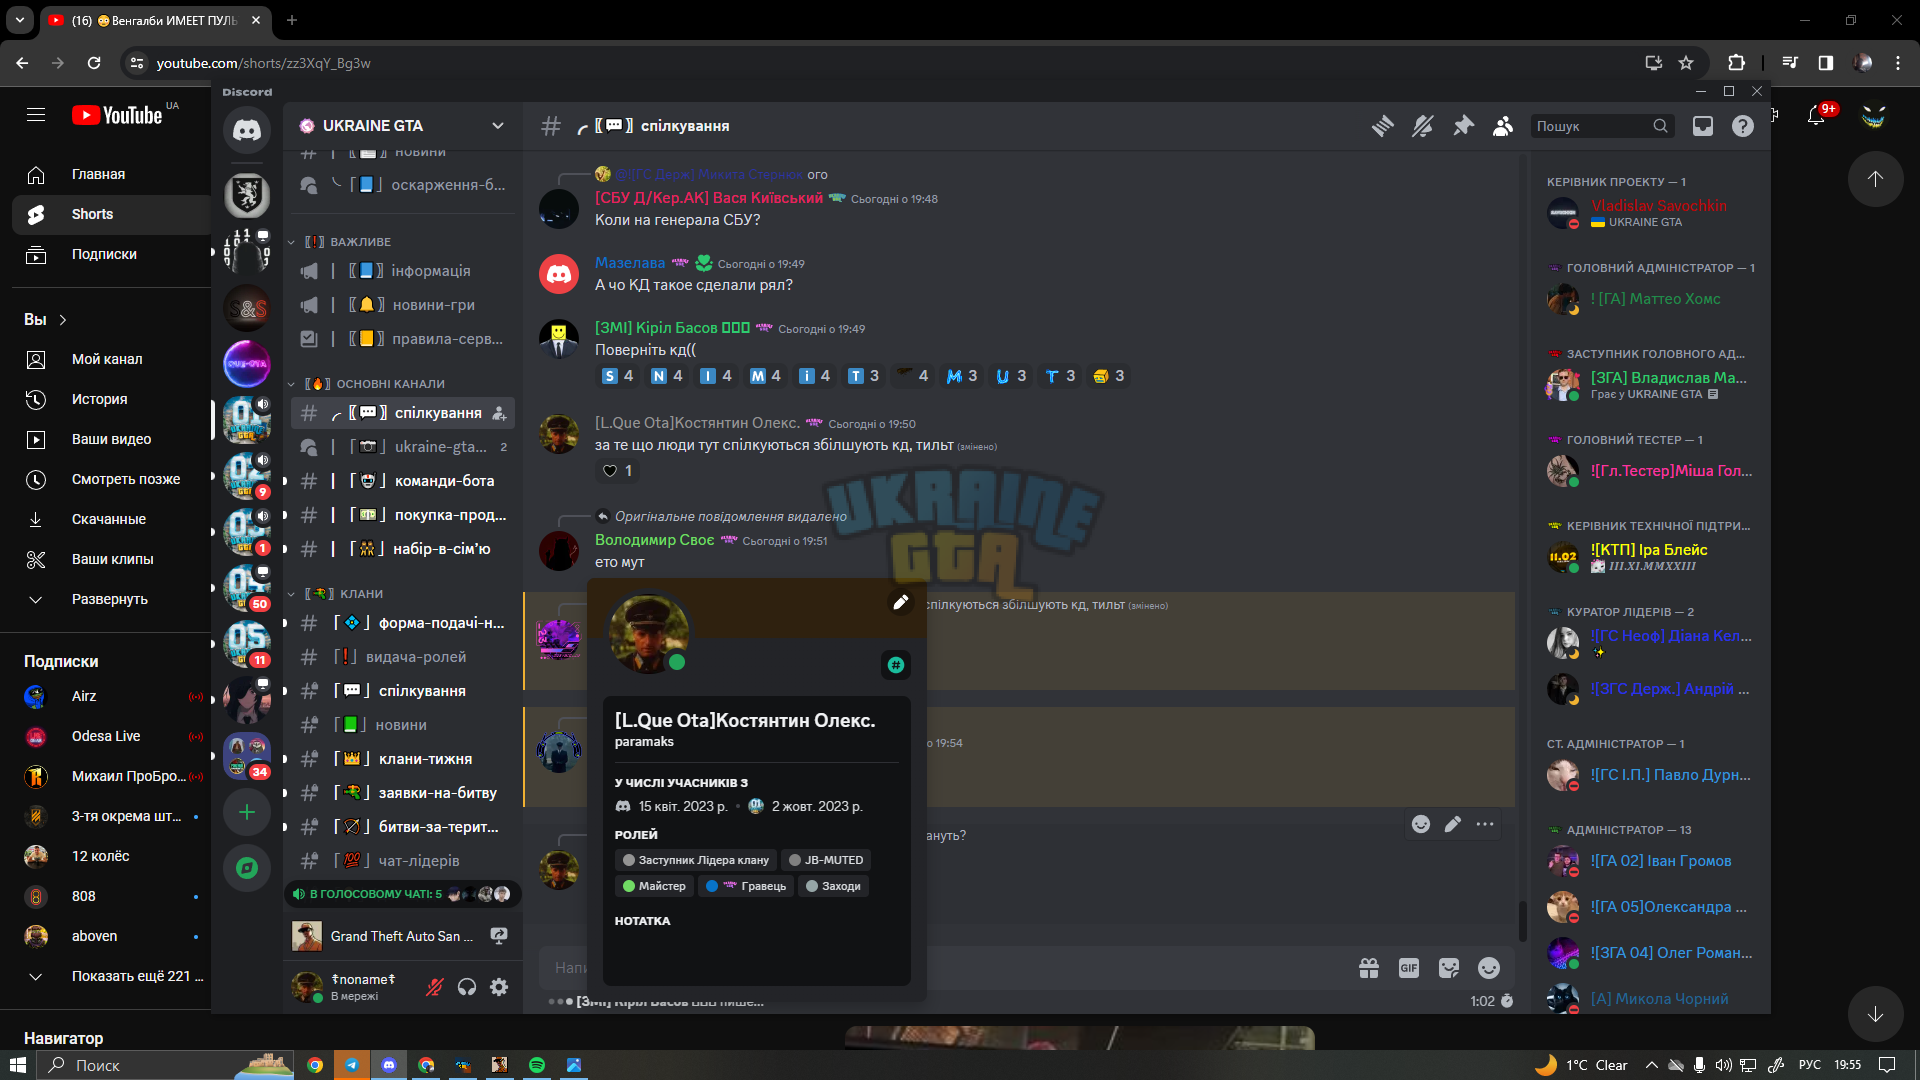Screen dimensions: 1920x1080
Task: Open Chrome extensions puzzle icon
Action: (x=1736, y=63)
